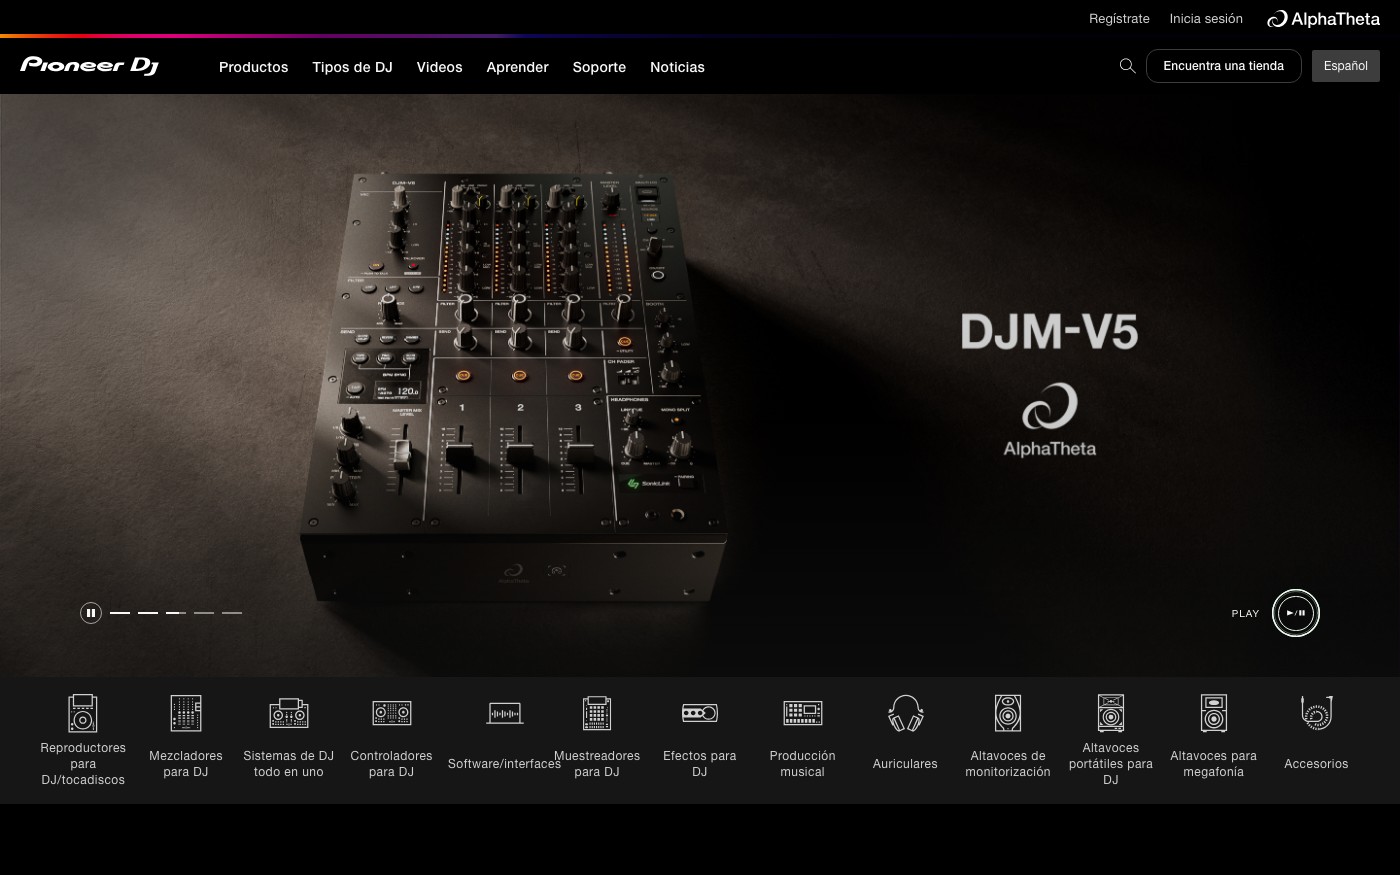Screen dimensions: 1400x875
Task: Open the Muestreadores para DJ icon
Action: 597,713
